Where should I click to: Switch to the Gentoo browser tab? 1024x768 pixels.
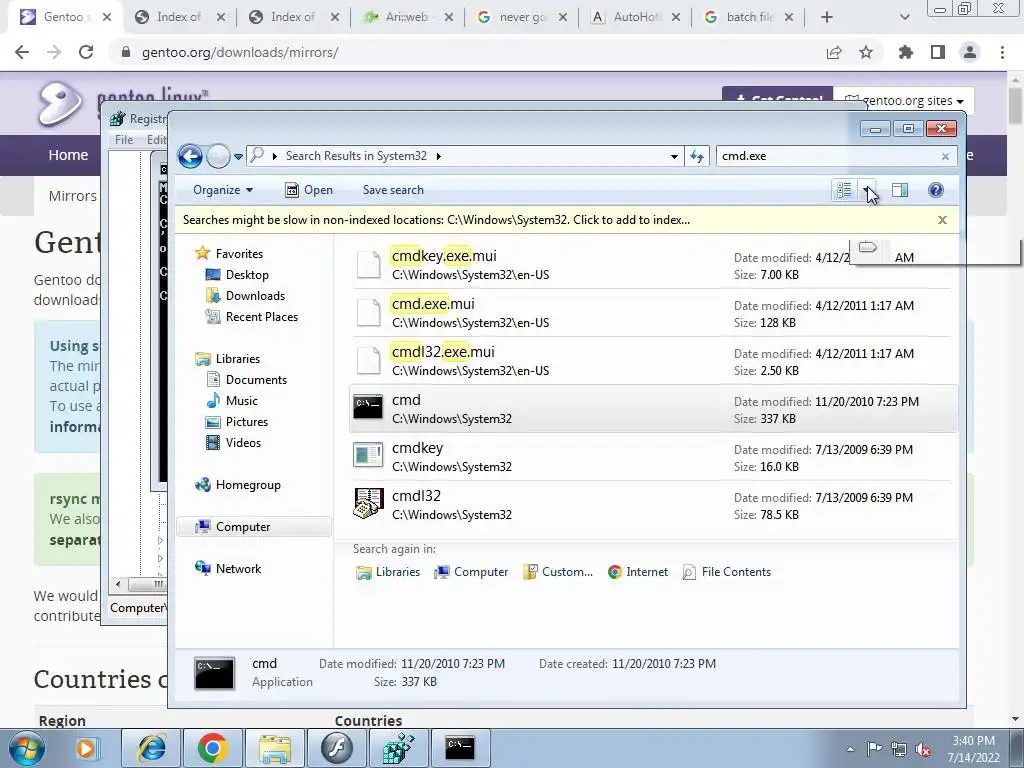pyautogui.click(x=65, y=17)
